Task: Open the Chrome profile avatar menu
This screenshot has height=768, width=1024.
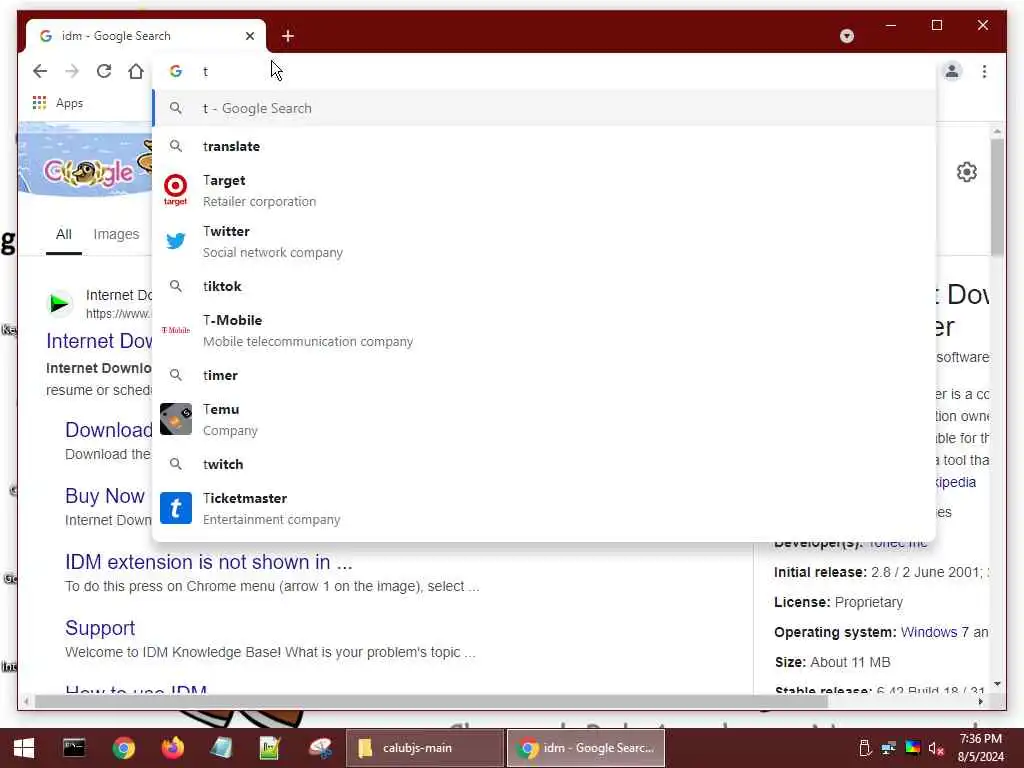Action: pos(952,71)
